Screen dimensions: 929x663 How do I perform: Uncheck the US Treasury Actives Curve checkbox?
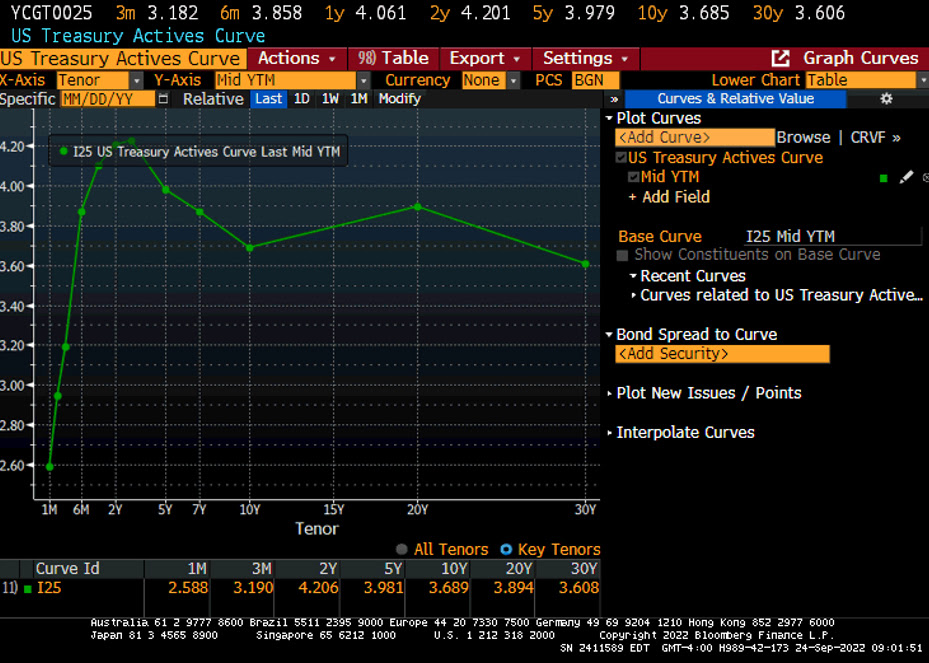621,158
